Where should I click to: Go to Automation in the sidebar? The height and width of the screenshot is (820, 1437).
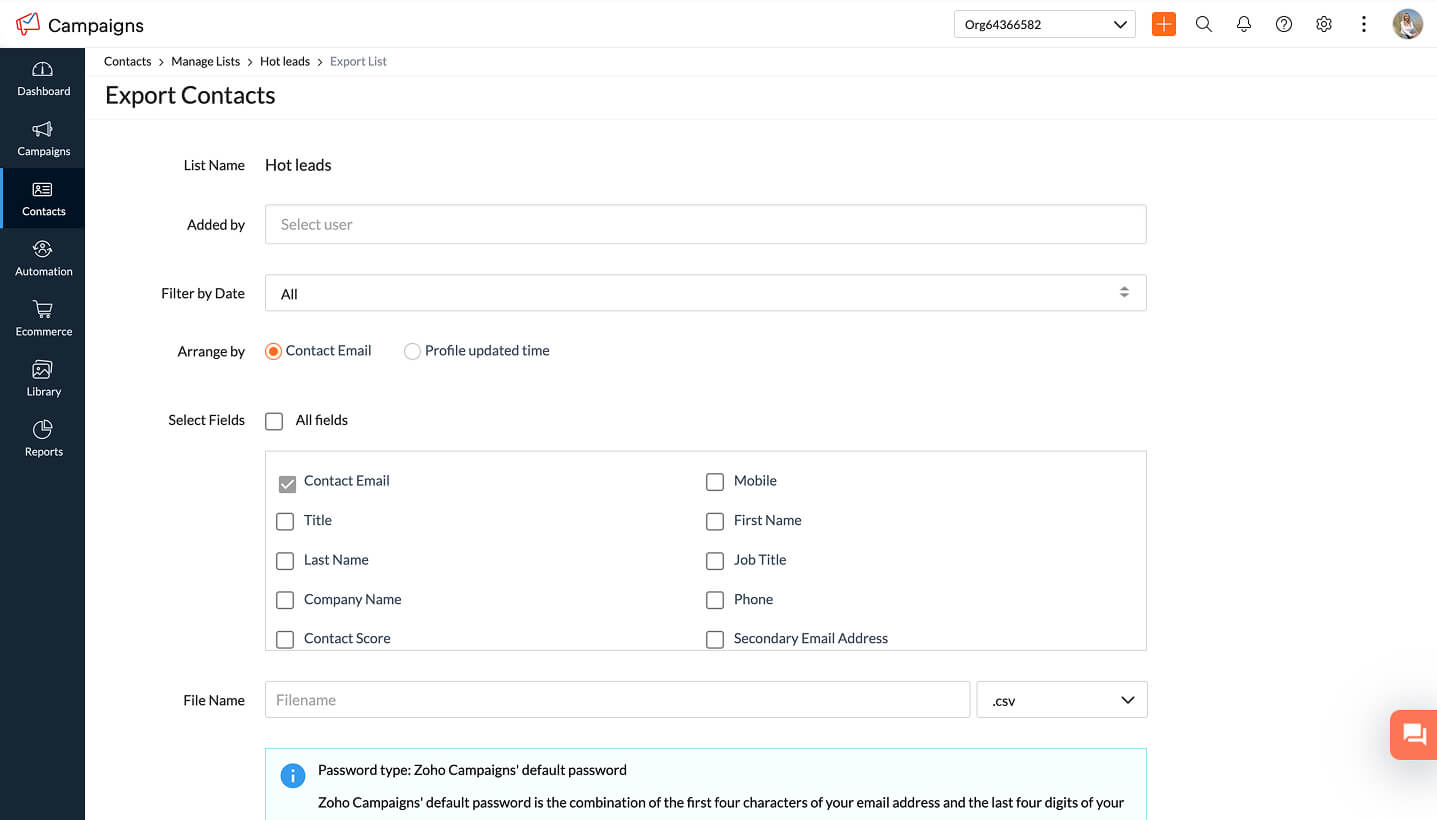[43, 258]
